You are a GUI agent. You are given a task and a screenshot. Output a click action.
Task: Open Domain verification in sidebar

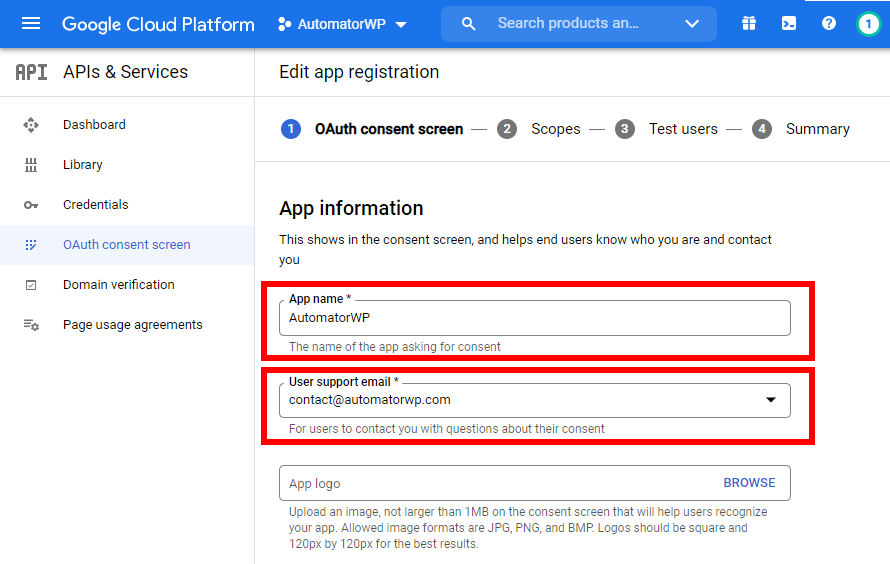coord(118,285)
